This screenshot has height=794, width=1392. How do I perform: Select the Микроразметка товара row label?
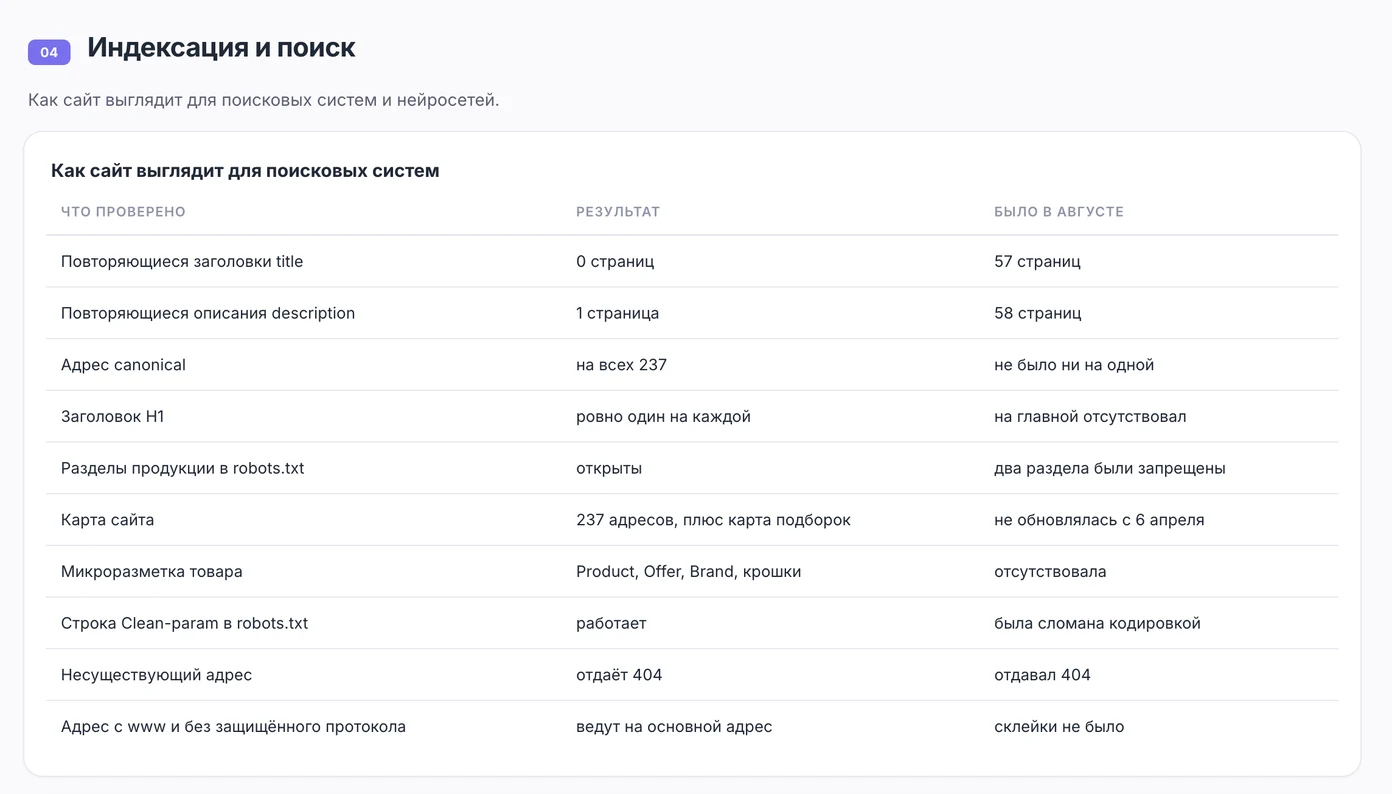(x=151, y=572)
